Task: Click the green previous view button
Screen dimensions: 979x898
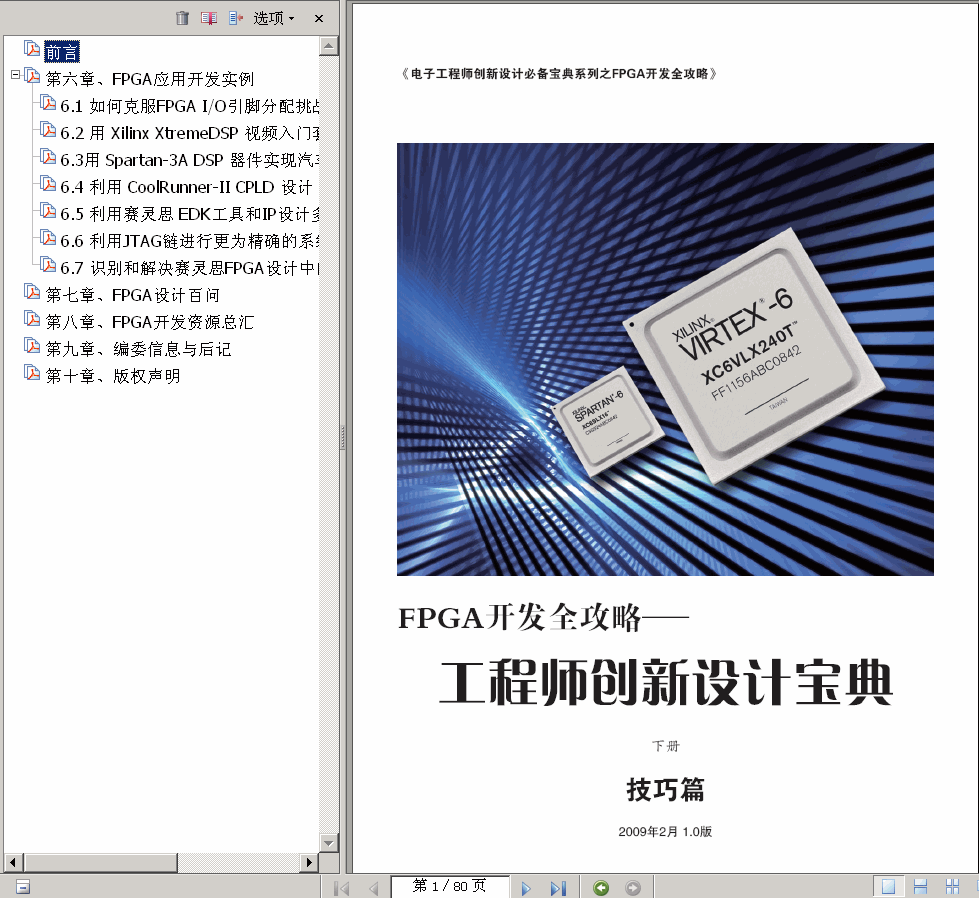Action: pyautogui.click(x=601, y=887)
